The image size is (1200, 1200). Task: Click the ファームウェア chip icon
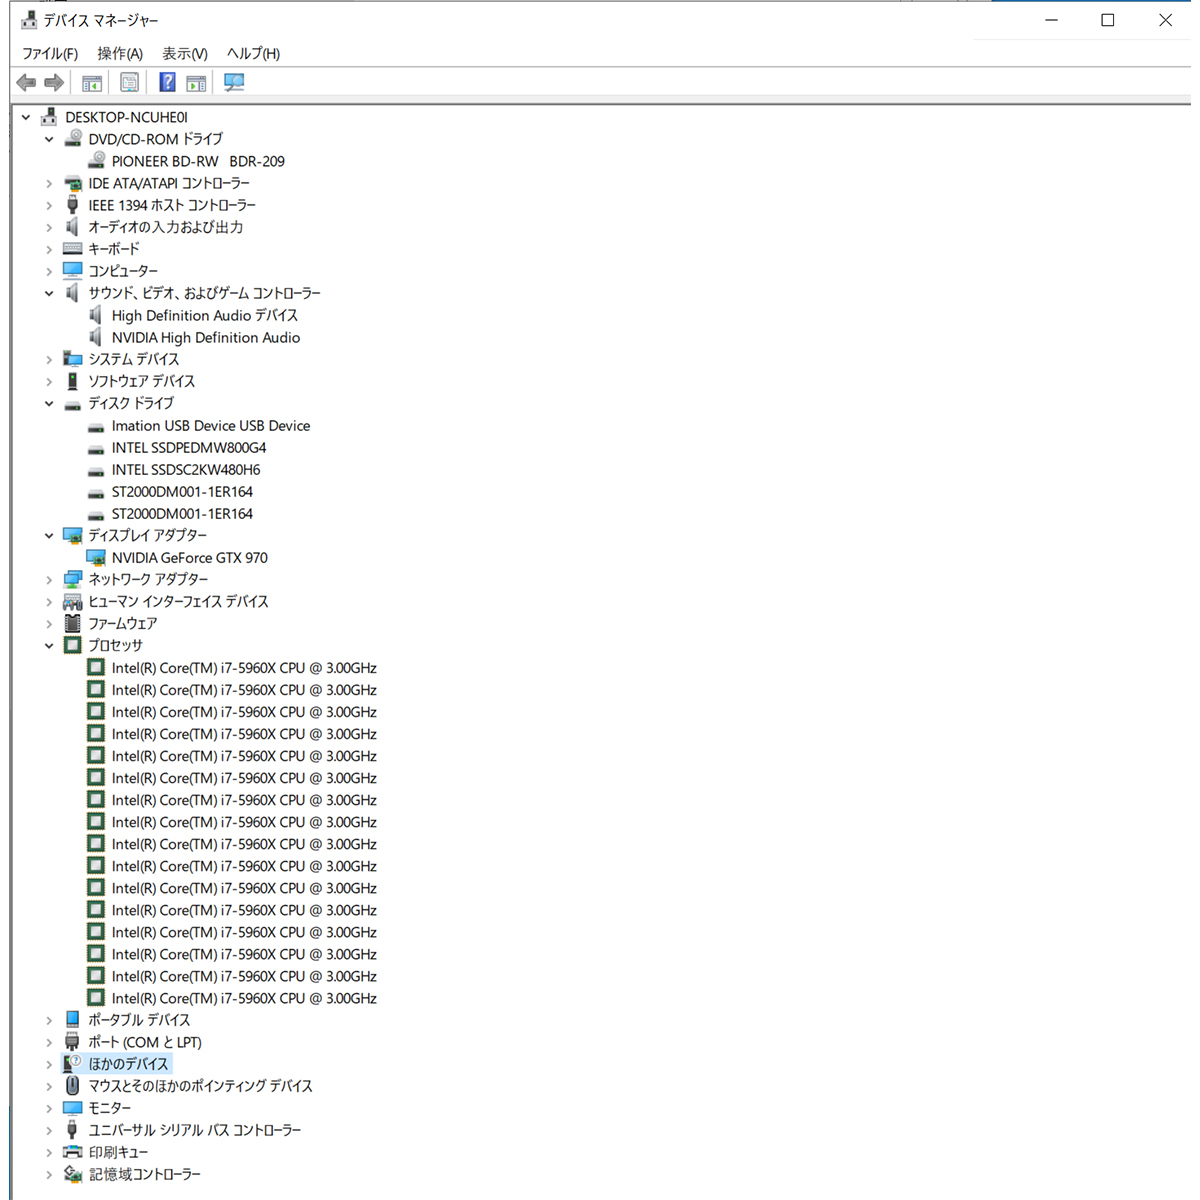(73, 623)
